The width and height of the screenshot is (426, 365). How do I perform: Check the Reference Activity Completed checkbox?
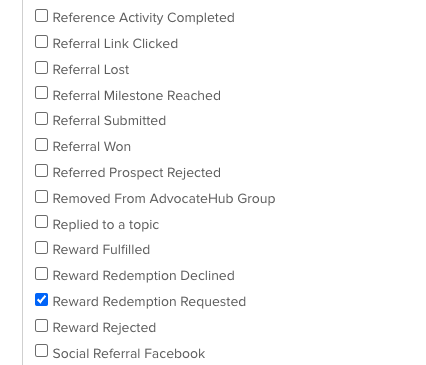(x=41, y=16)
